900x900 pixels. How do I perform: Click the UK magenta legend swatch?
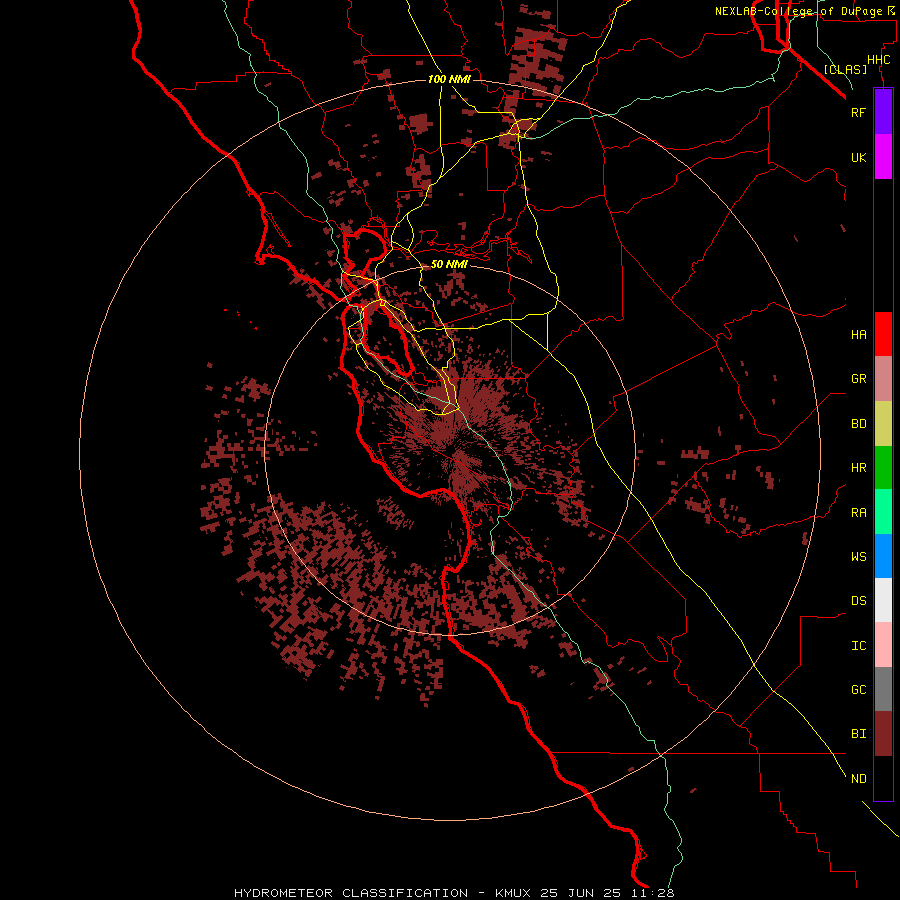883,157
